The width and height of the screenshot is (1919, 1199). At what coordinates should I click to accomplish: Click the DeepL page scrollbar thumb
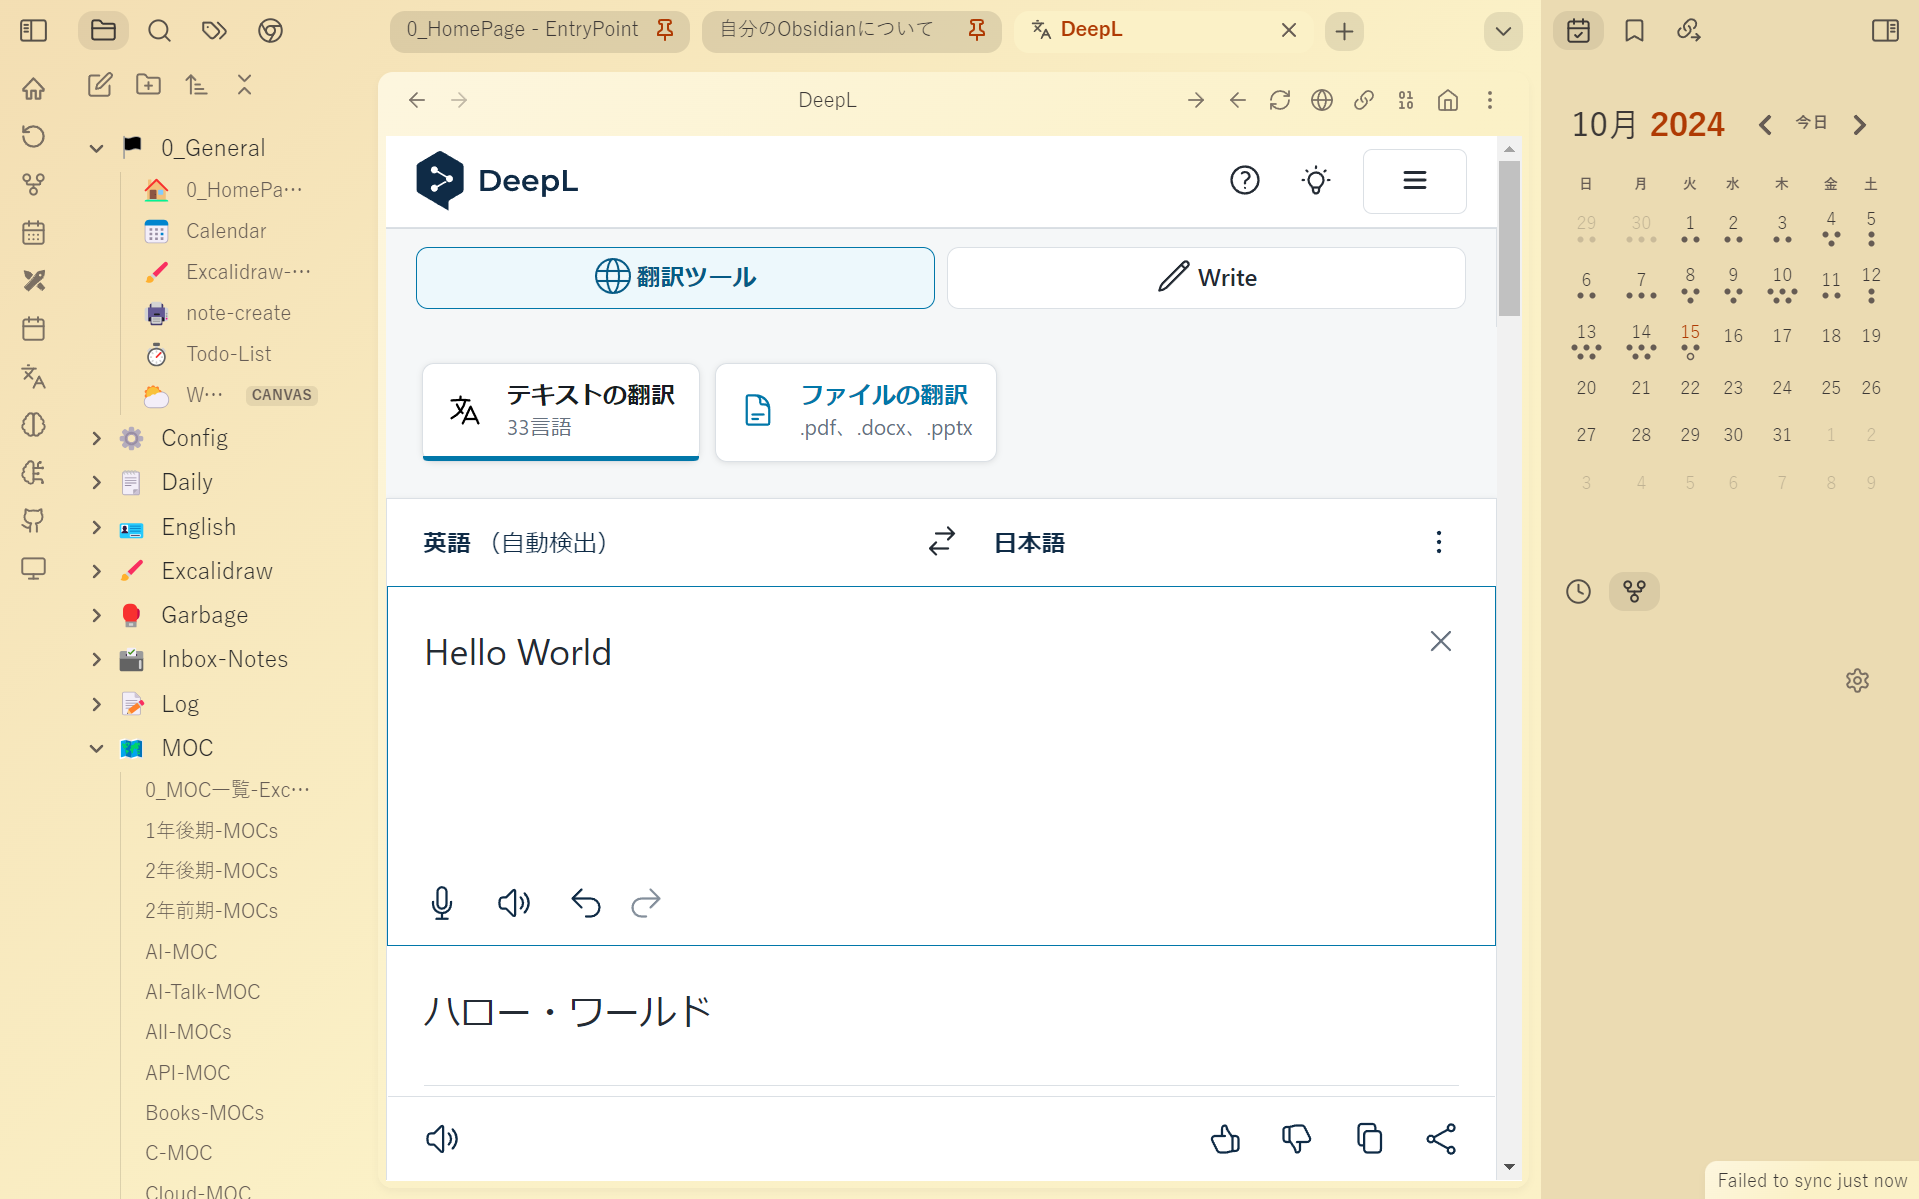point(1509,238)
